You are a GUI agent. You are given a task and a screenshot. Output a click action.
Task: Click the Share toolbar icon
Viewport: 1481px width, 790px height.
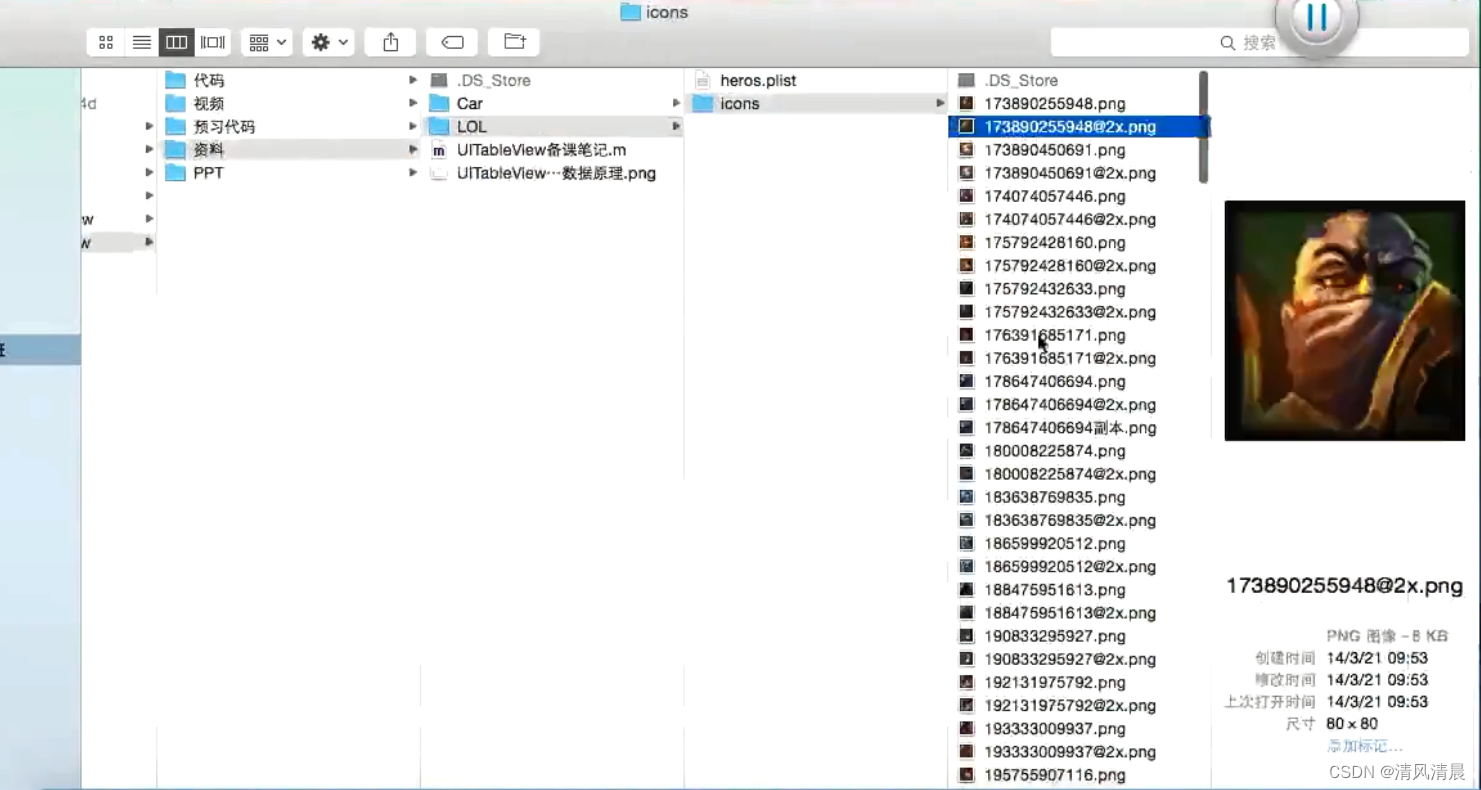(391, 42)
